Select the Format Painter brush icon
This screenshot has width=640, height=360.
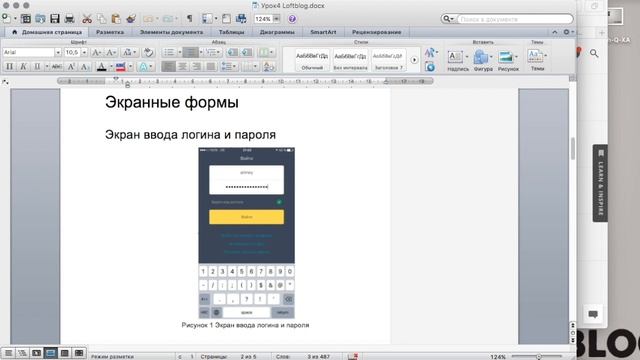[131, 19]
